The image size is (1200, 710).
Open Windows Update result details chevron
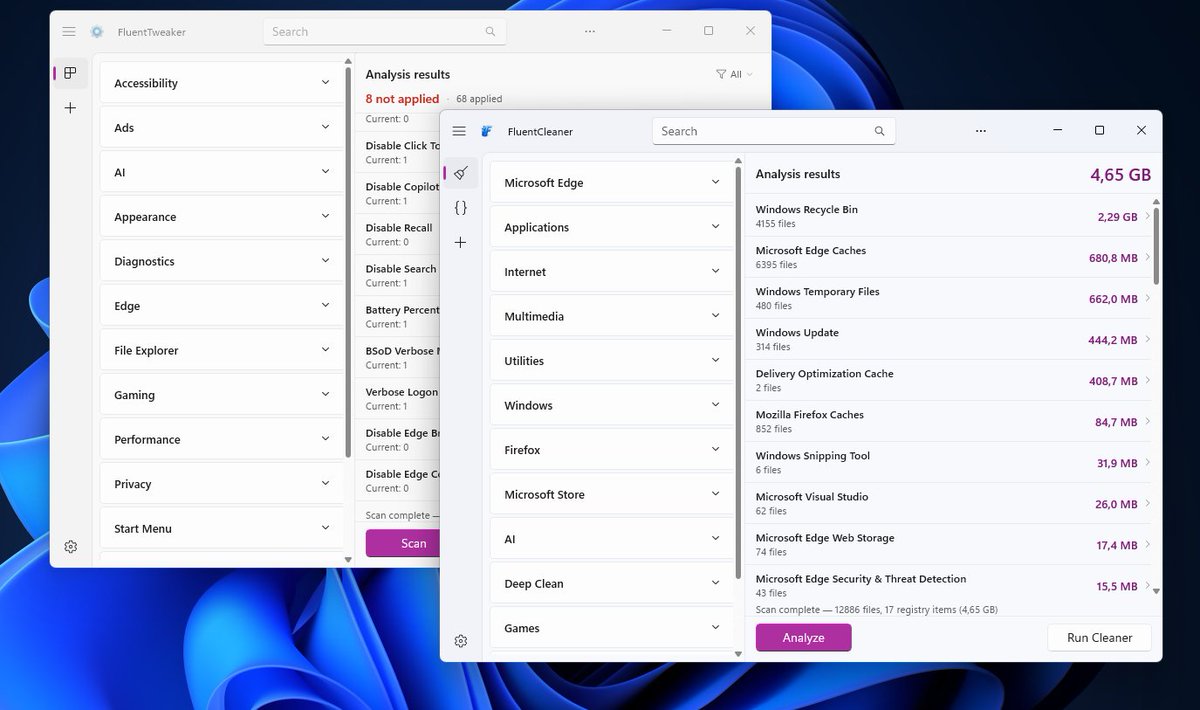(1147, 339)
